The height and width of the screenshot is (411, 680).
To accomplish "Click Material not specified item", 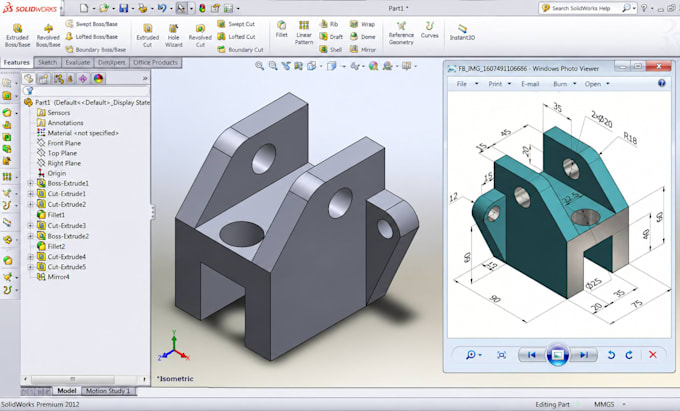I will coord(78,133).
